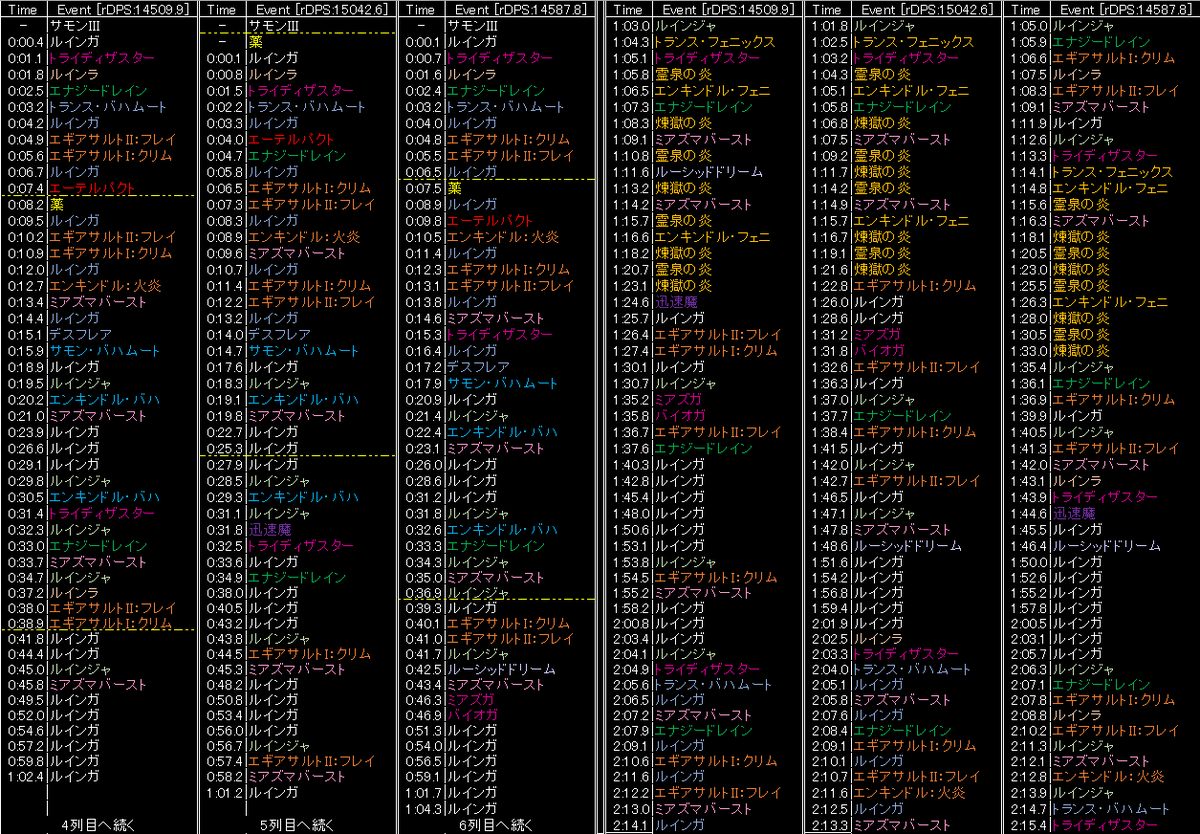Click トランス・バハムート at 2:14.7
Viewport: 1200px width, 834px height.
[x=1111, y=808]
